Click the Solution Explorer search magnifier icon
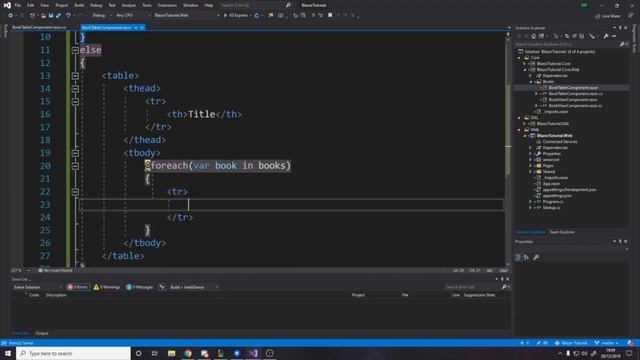This screenshot has height=360, width=640. click(622, 44)
